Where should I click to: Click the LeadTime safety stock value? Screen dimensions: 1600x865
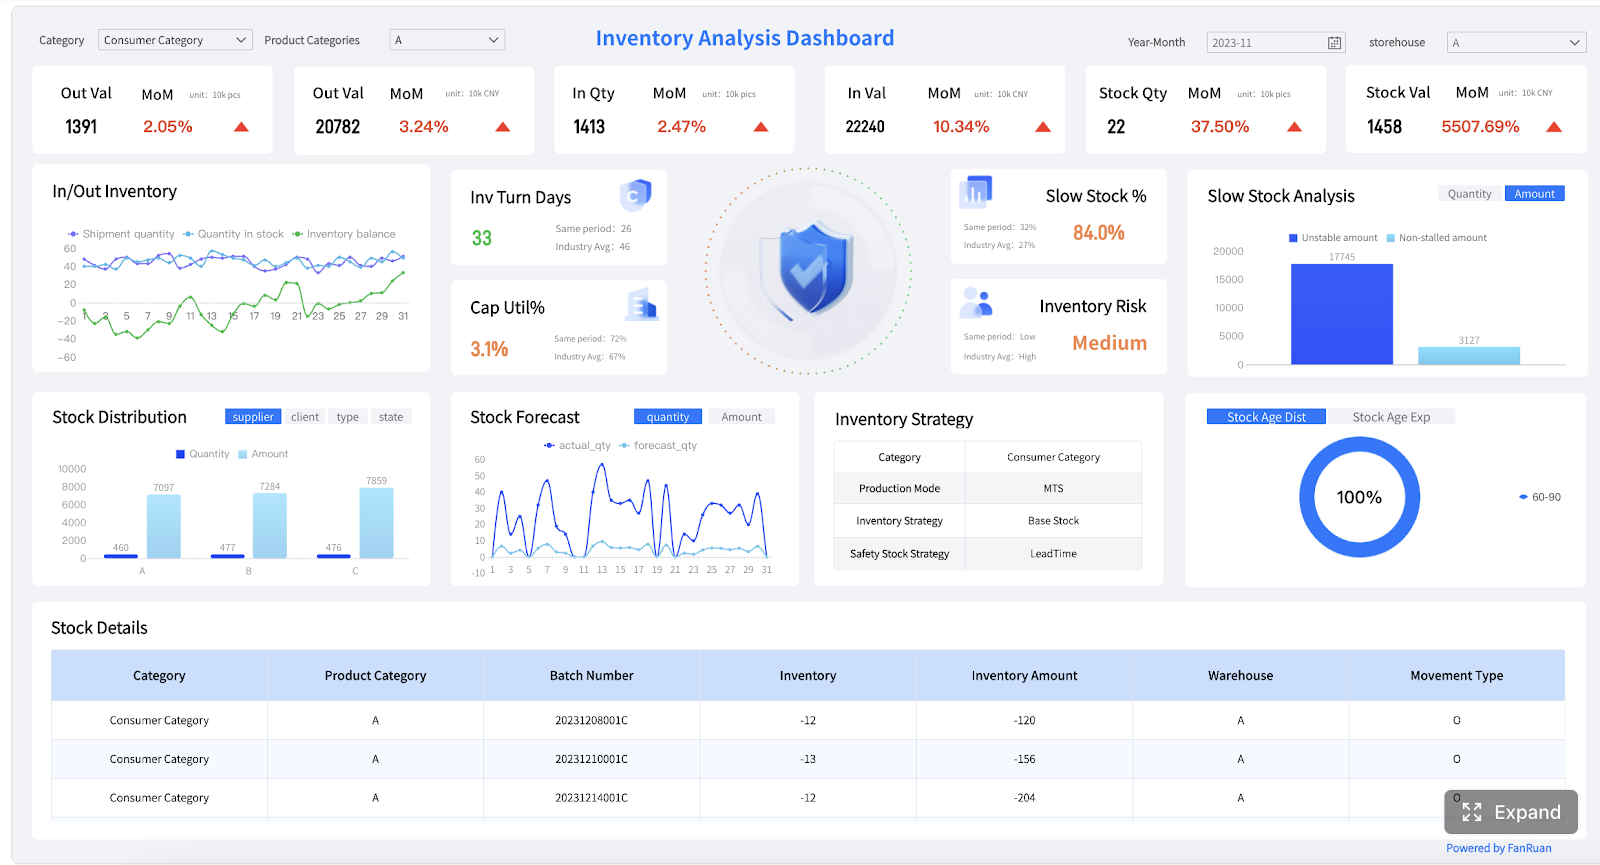tap(1053, 554)
